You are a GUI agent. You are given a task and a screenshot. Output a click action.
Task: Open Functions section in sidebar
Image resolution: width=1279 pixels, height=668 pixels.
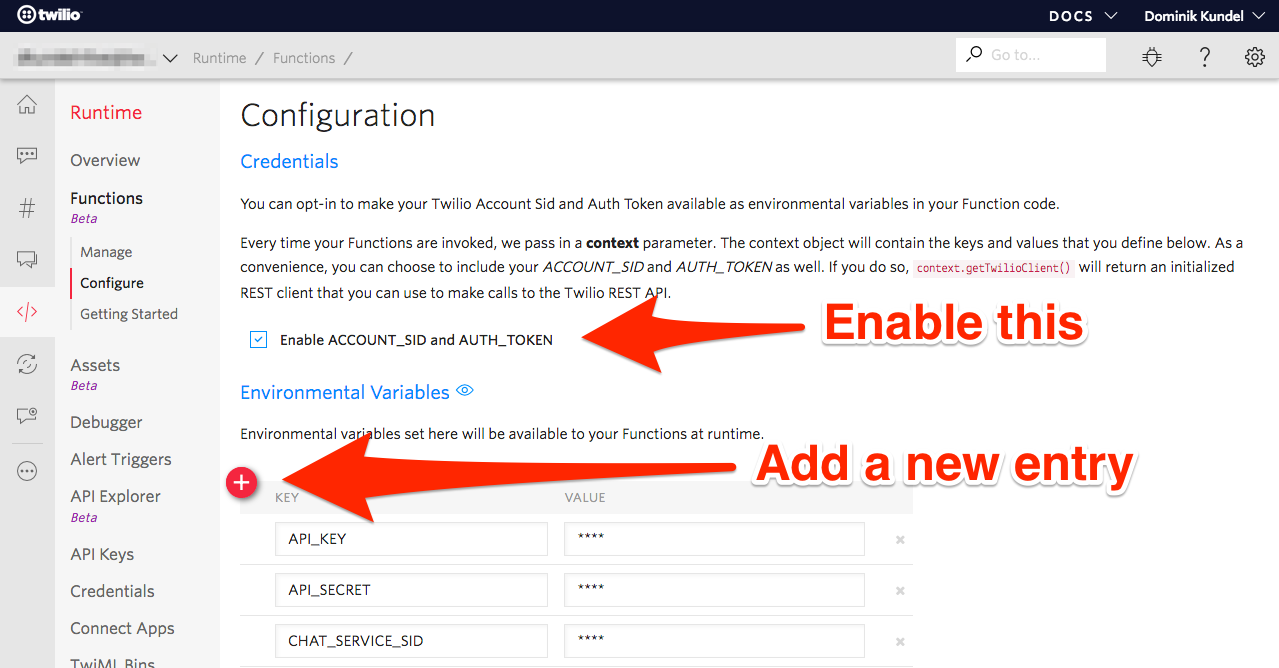[106, 198]
